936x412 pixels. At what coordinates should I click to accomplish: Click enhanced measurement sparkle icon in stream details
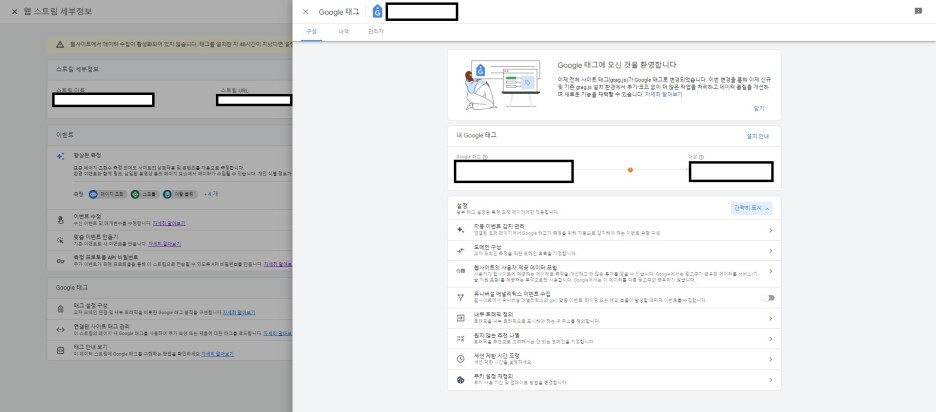point(60,156)
